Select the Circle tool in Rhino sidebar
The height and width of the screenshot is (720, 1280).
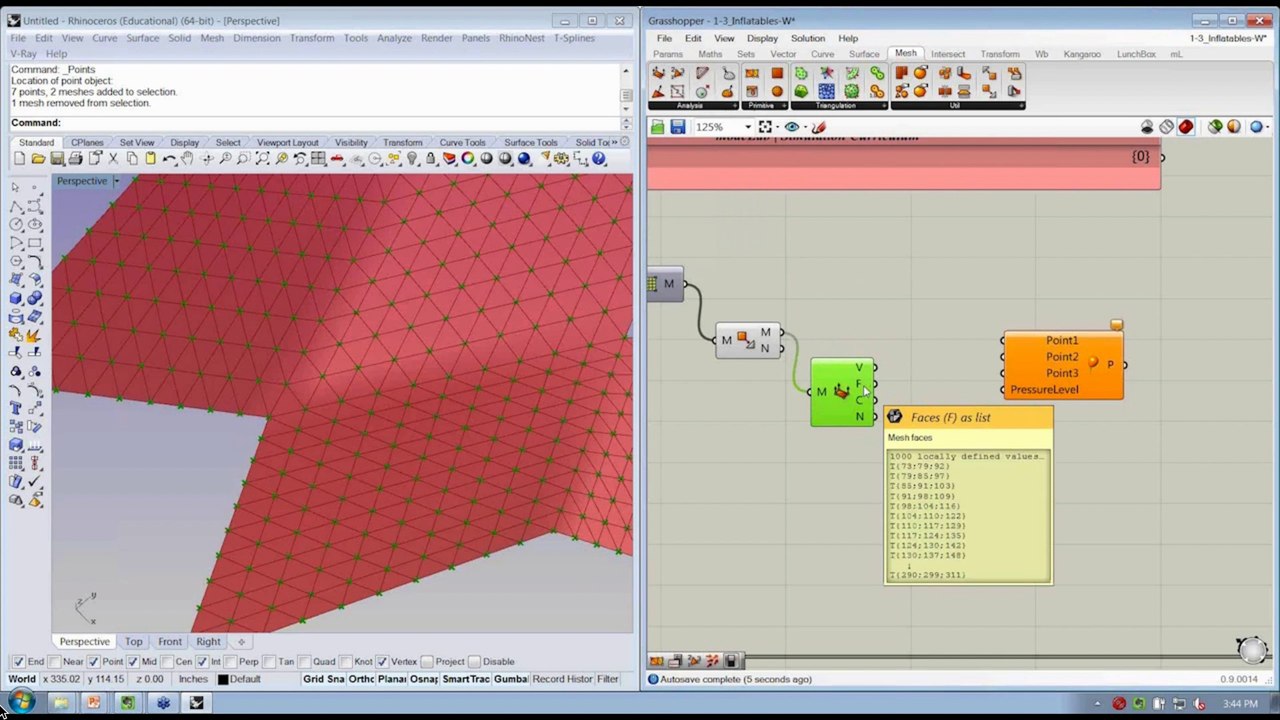click(x=16, y=224)
